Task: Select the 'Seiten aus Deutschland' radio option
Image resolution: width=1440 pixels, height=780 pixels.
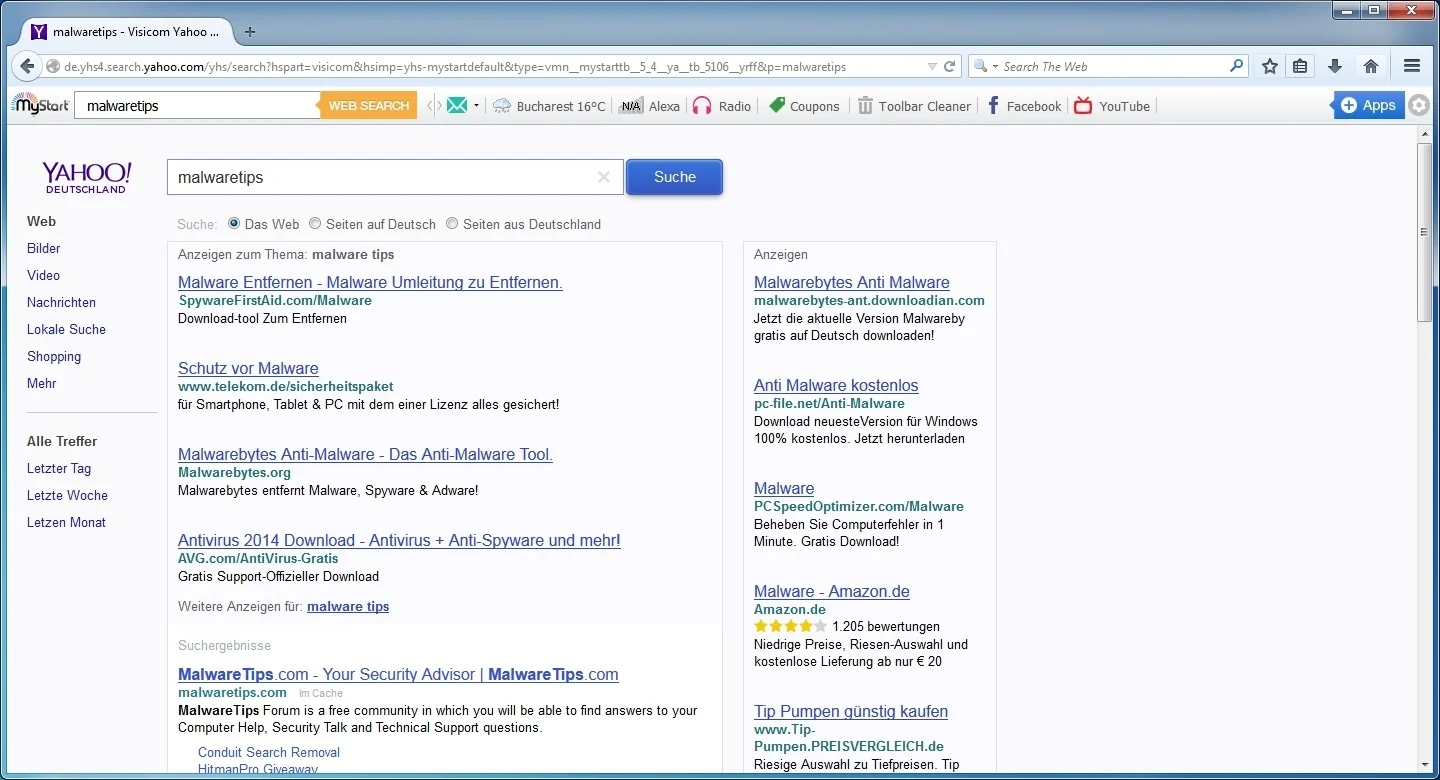Action: click(x=452, y=224)
